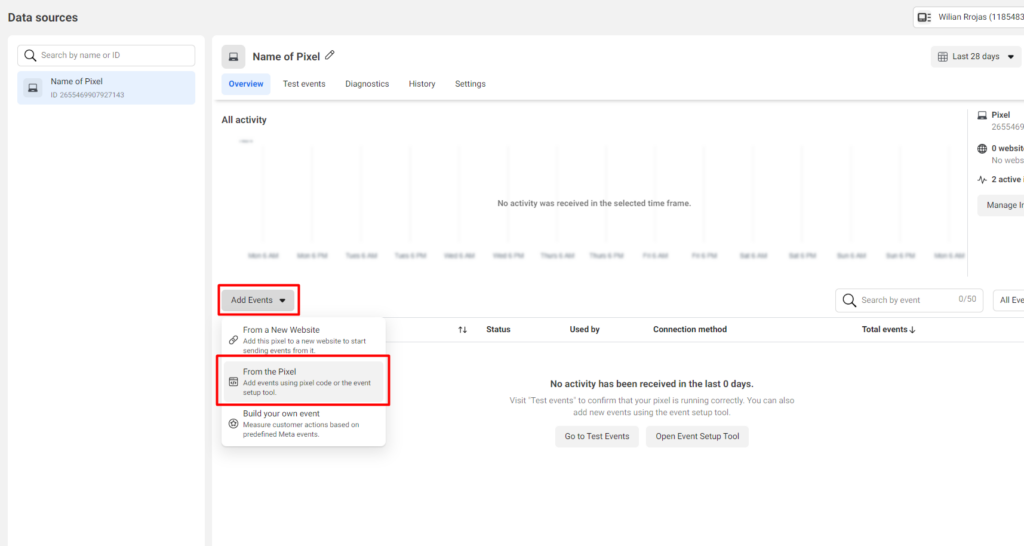This screenshot has height=546, width=1024.
Task: Open the Settings tab
Action: coord(470,84)
